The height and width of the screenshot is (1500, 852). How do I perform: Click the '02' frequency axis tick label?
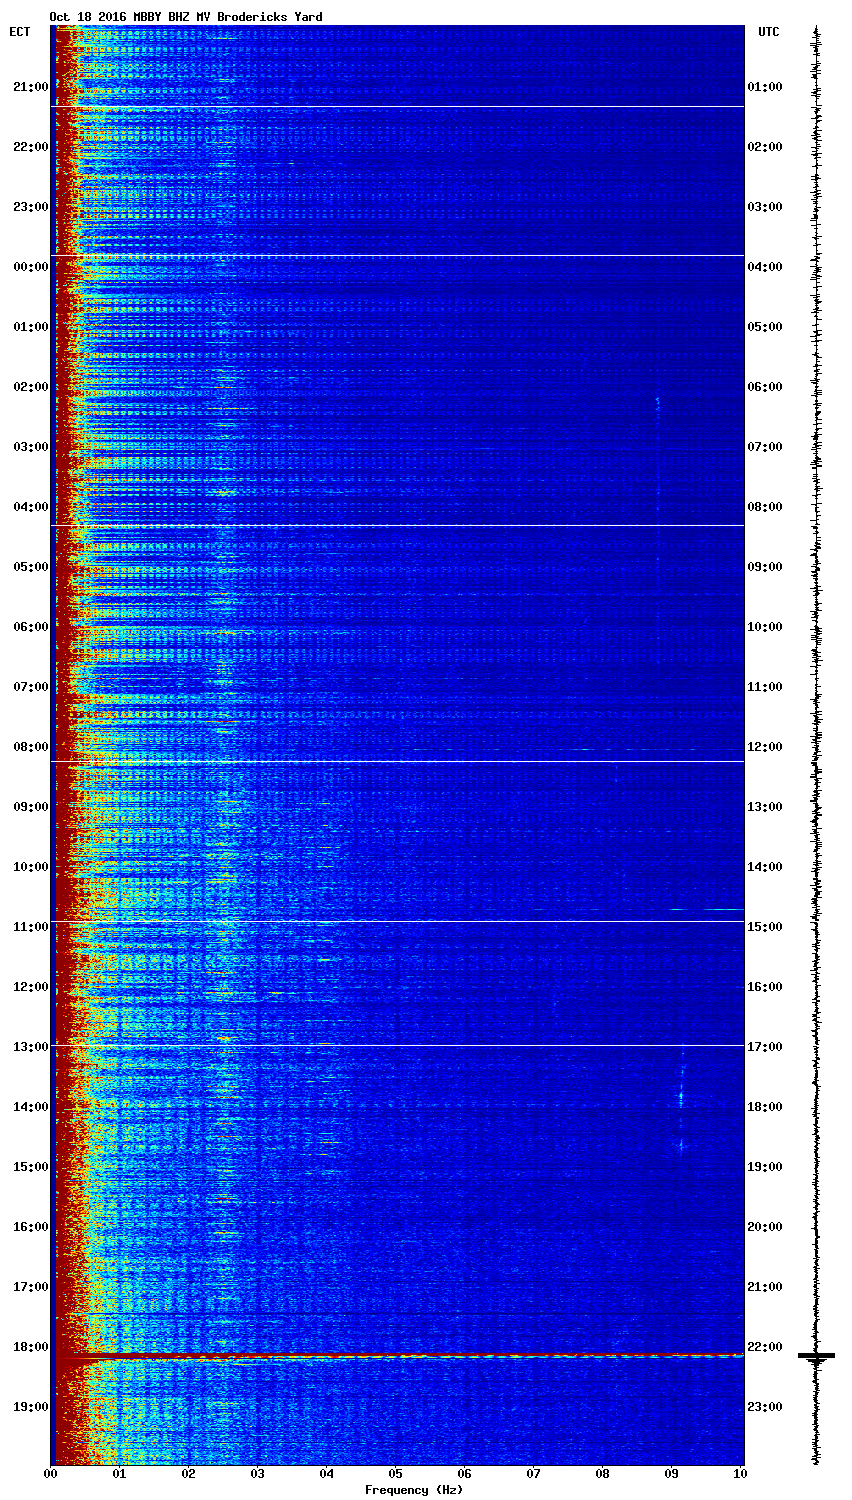(189, 1474)
